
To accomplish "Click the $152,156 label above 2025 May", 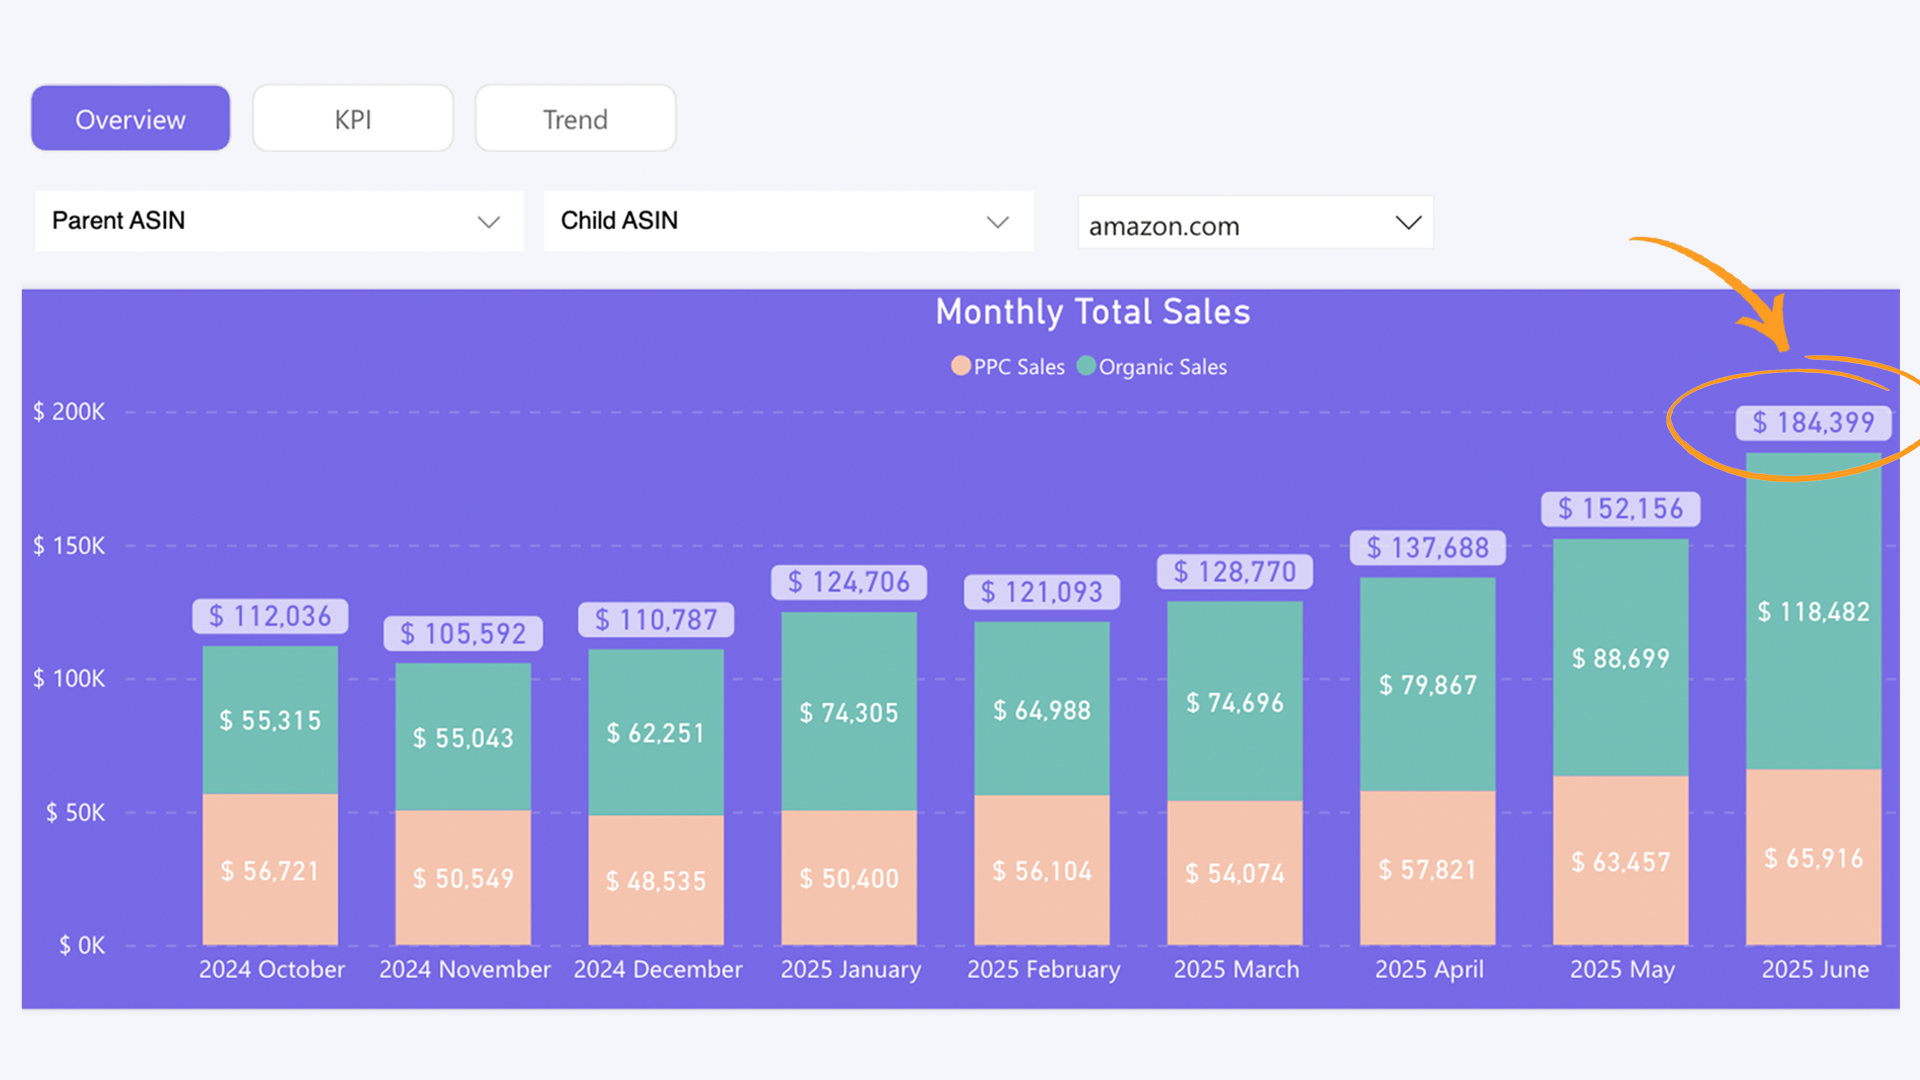I will pyautogui.click(x=1620, y=508).
